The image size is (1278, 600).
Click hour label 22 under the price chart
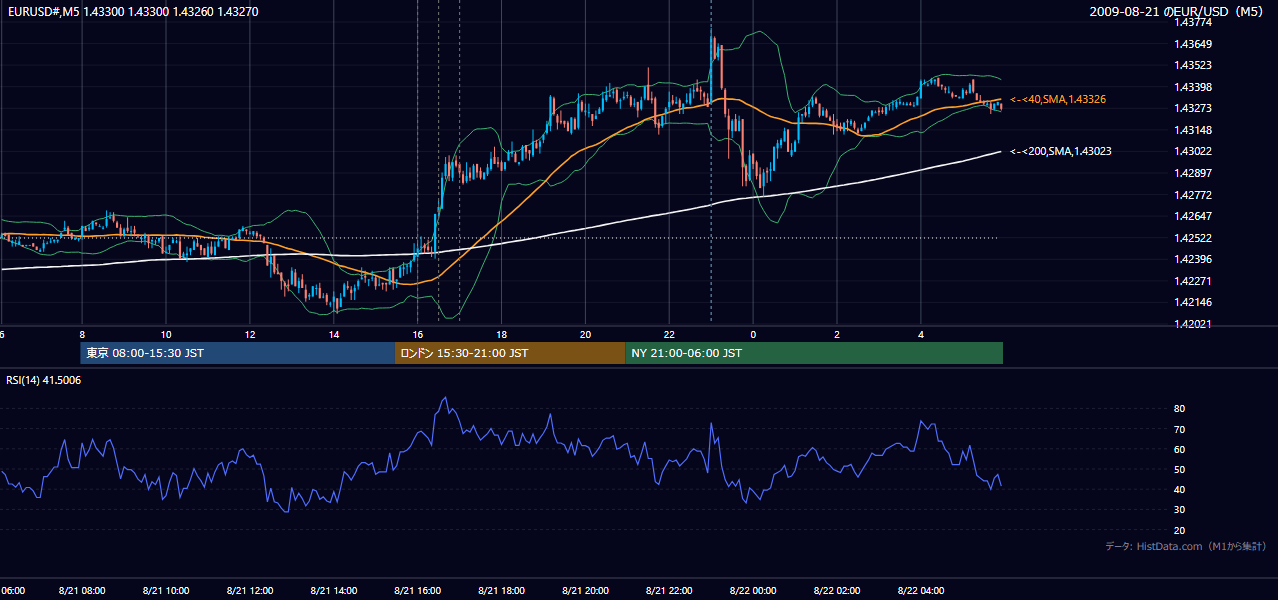pyautogui.click(x=669, y=335)
